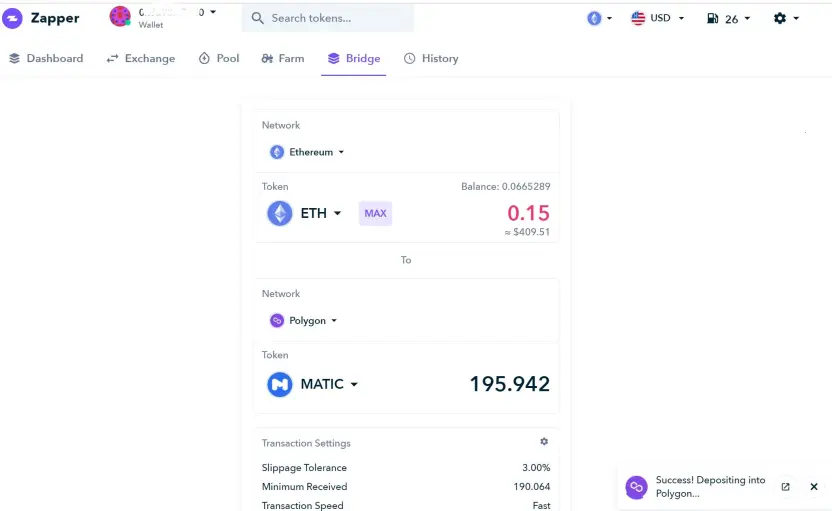This screenshot has width=832, height=511.
Task: Click the Success! Depositing into Polygon text
Action: (x=710, y=487)
